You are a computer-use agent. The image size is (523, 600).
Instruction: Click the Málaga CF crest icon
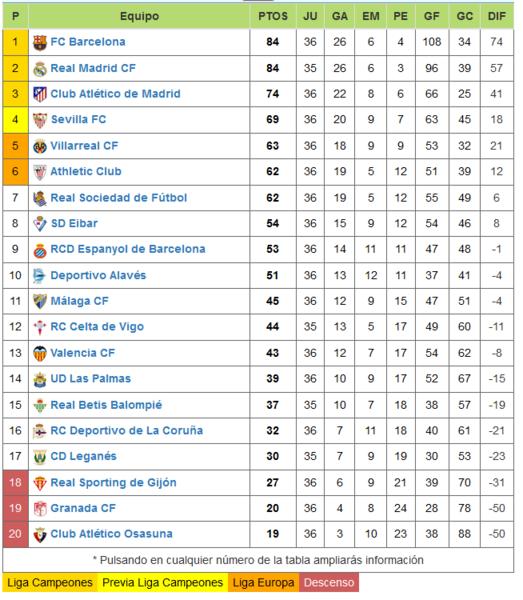(x=40, y=302)
